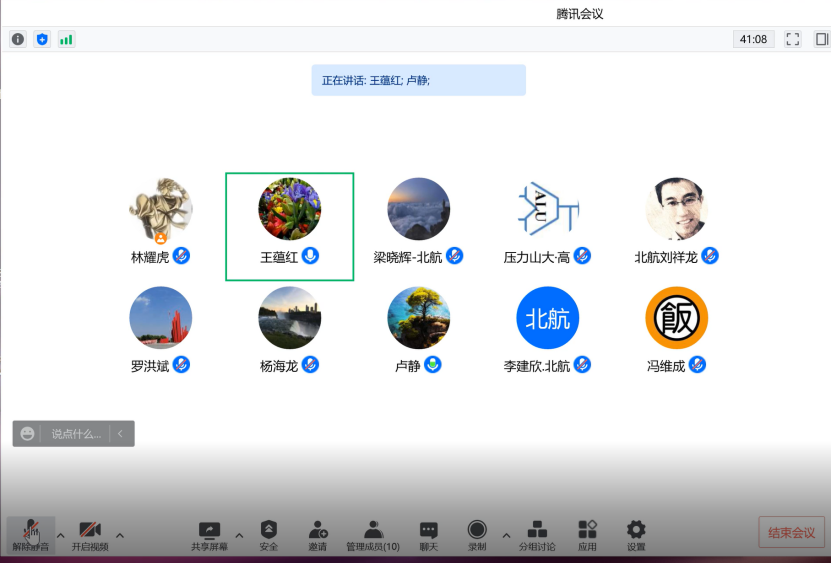The image size is (831, 564).
Task: Click the red End Meeting (结束会议) button
Action: pyautogui.click(x=792, y=533)
